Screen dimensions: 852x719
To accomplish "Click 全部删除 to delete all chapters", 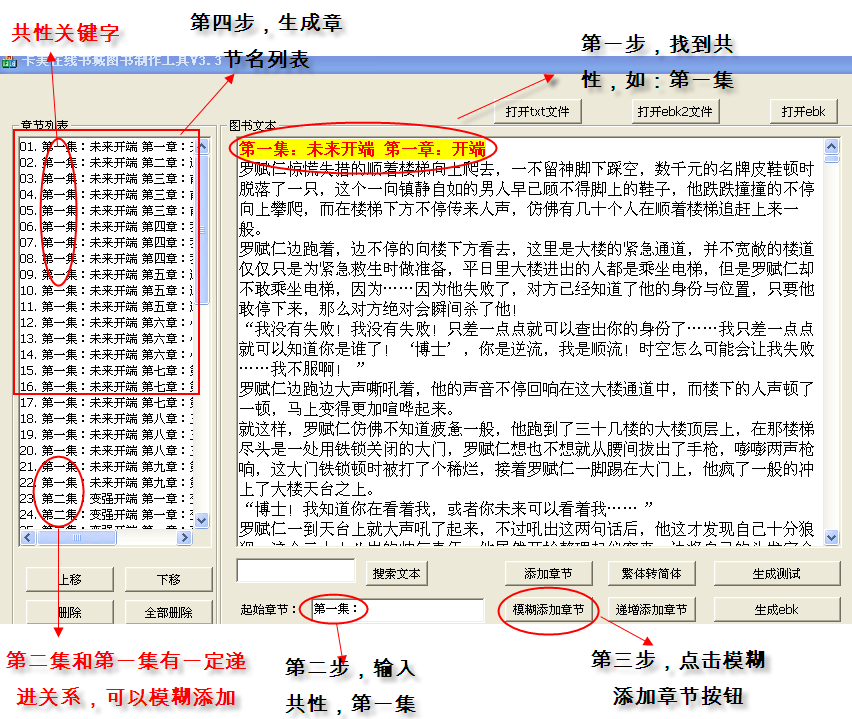I will pyautogui.click(x=168, y=612).
